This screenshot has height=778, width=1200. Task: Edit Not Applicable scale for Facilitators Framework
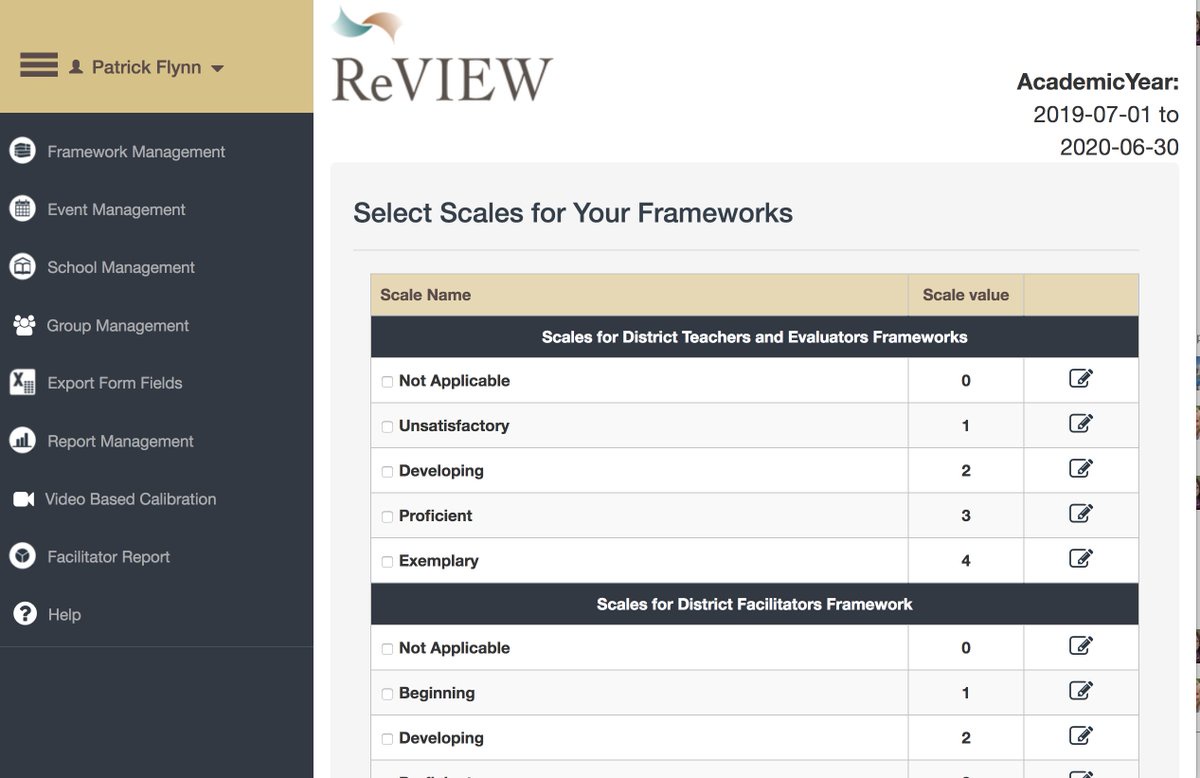(x=1080, y=646)
